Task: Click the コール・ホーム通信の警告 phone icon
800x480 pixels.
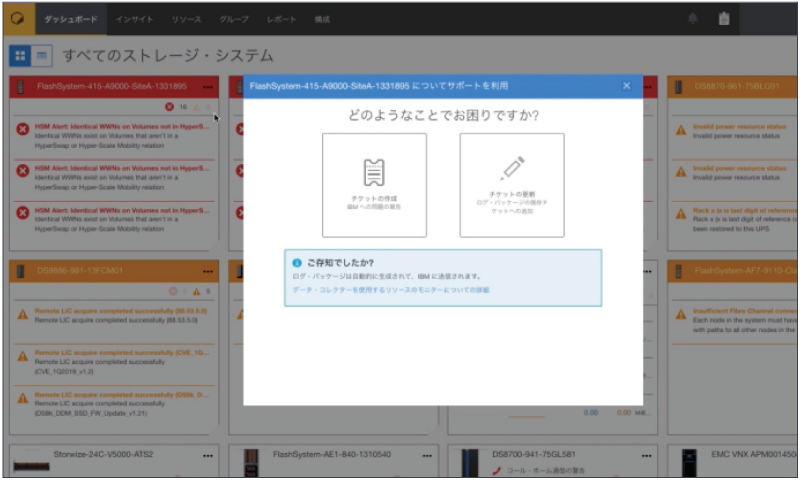Action: coord(496,470)
